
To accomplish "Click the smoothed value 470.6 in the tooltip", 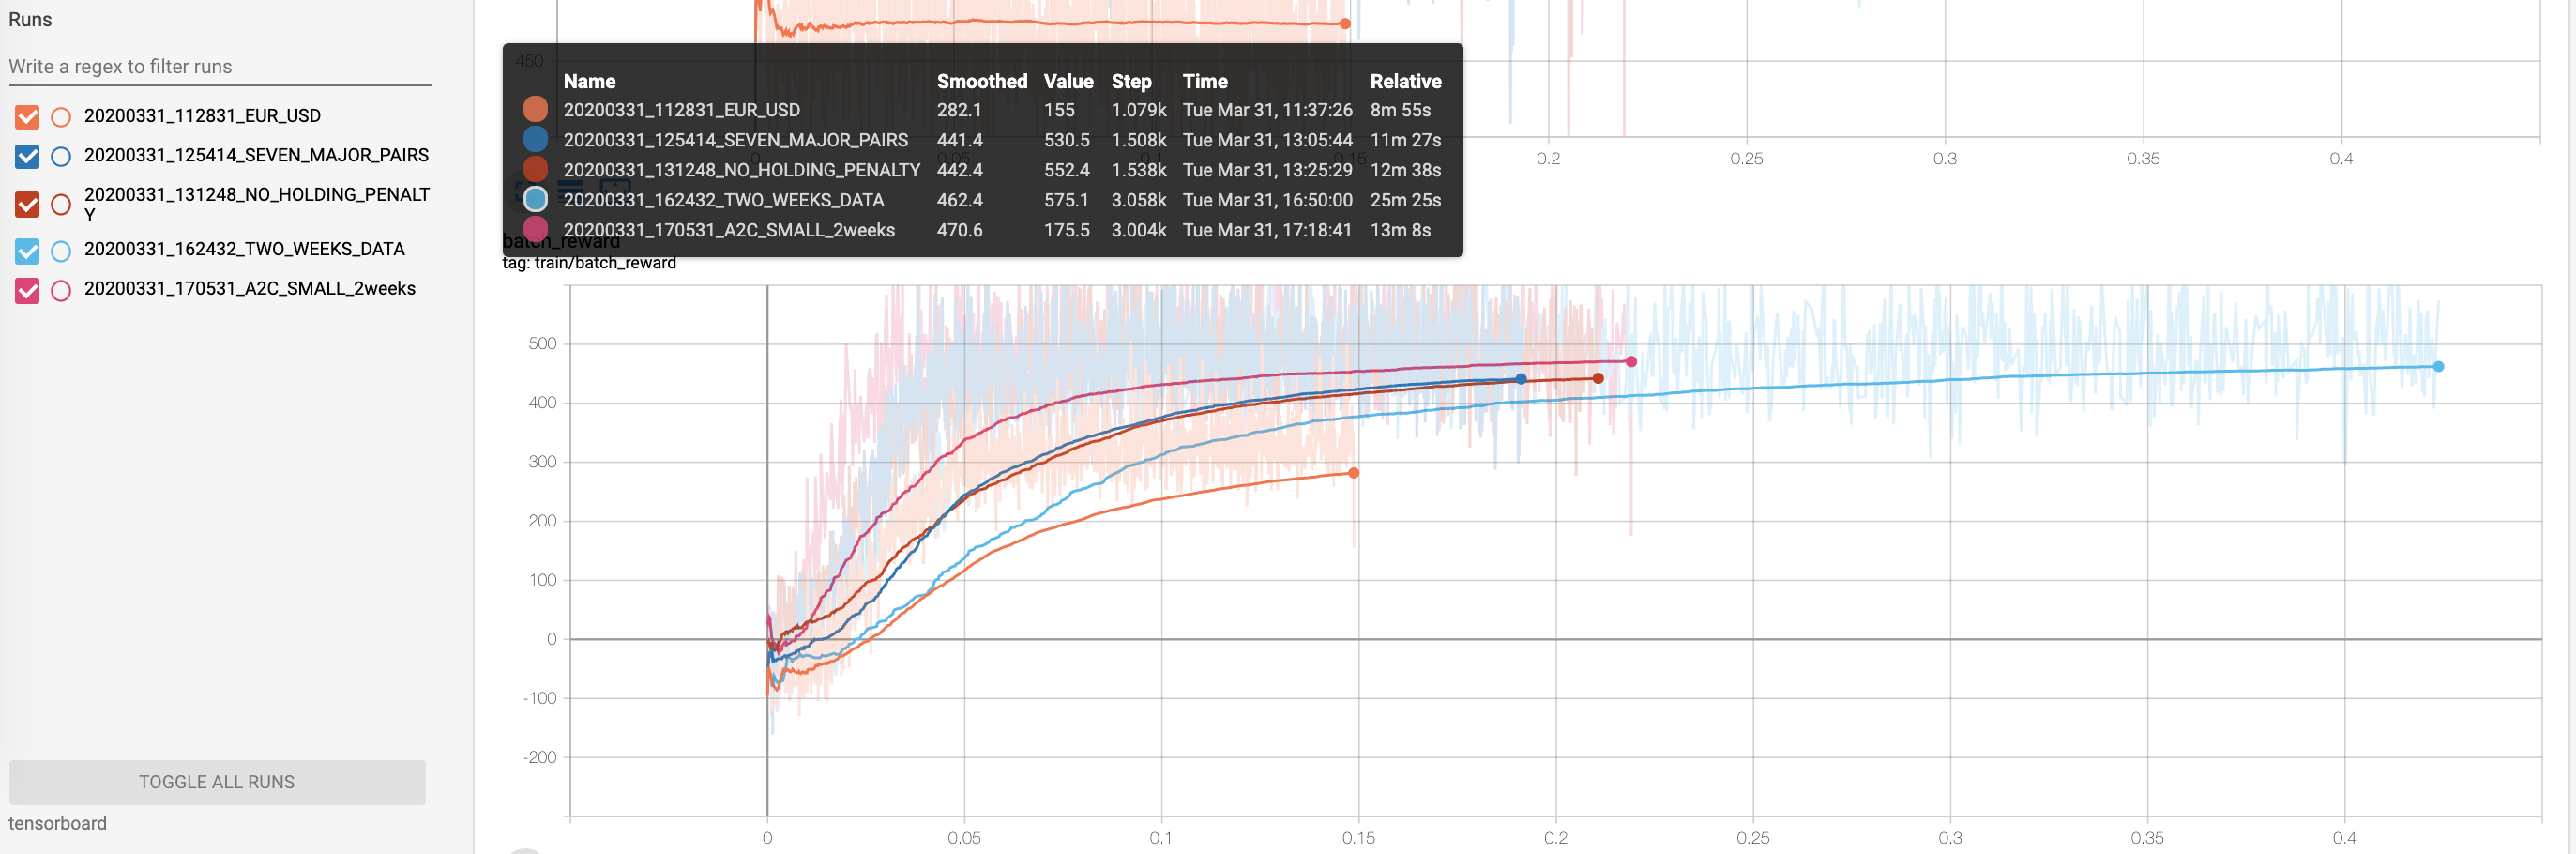I will (959, 230).
